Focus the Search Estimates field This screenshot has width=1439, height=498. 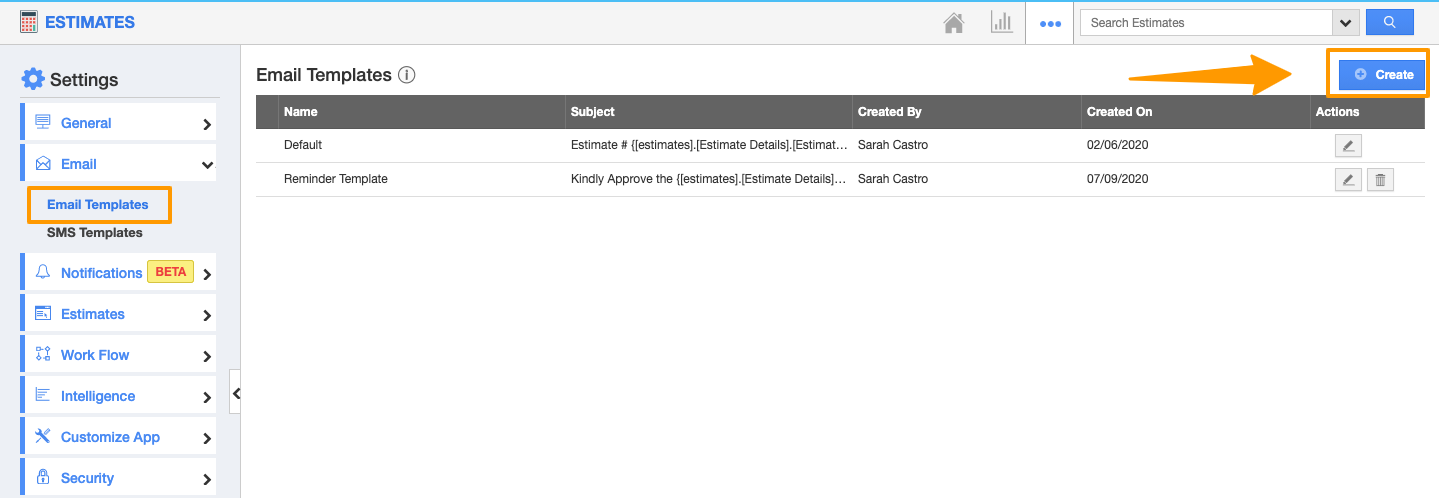[1207, 23]
